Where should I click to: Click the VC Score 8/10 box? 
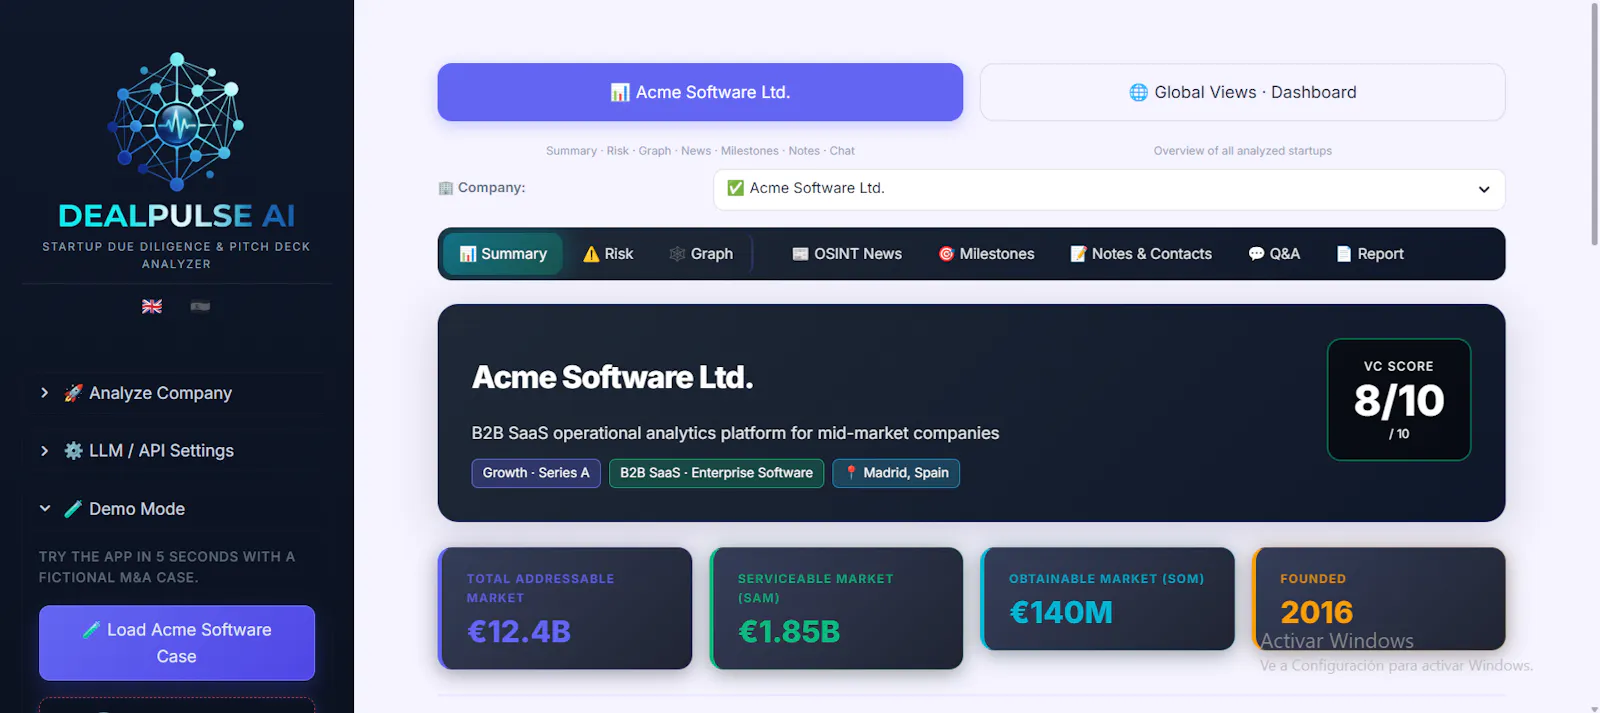coord(1399,399)
